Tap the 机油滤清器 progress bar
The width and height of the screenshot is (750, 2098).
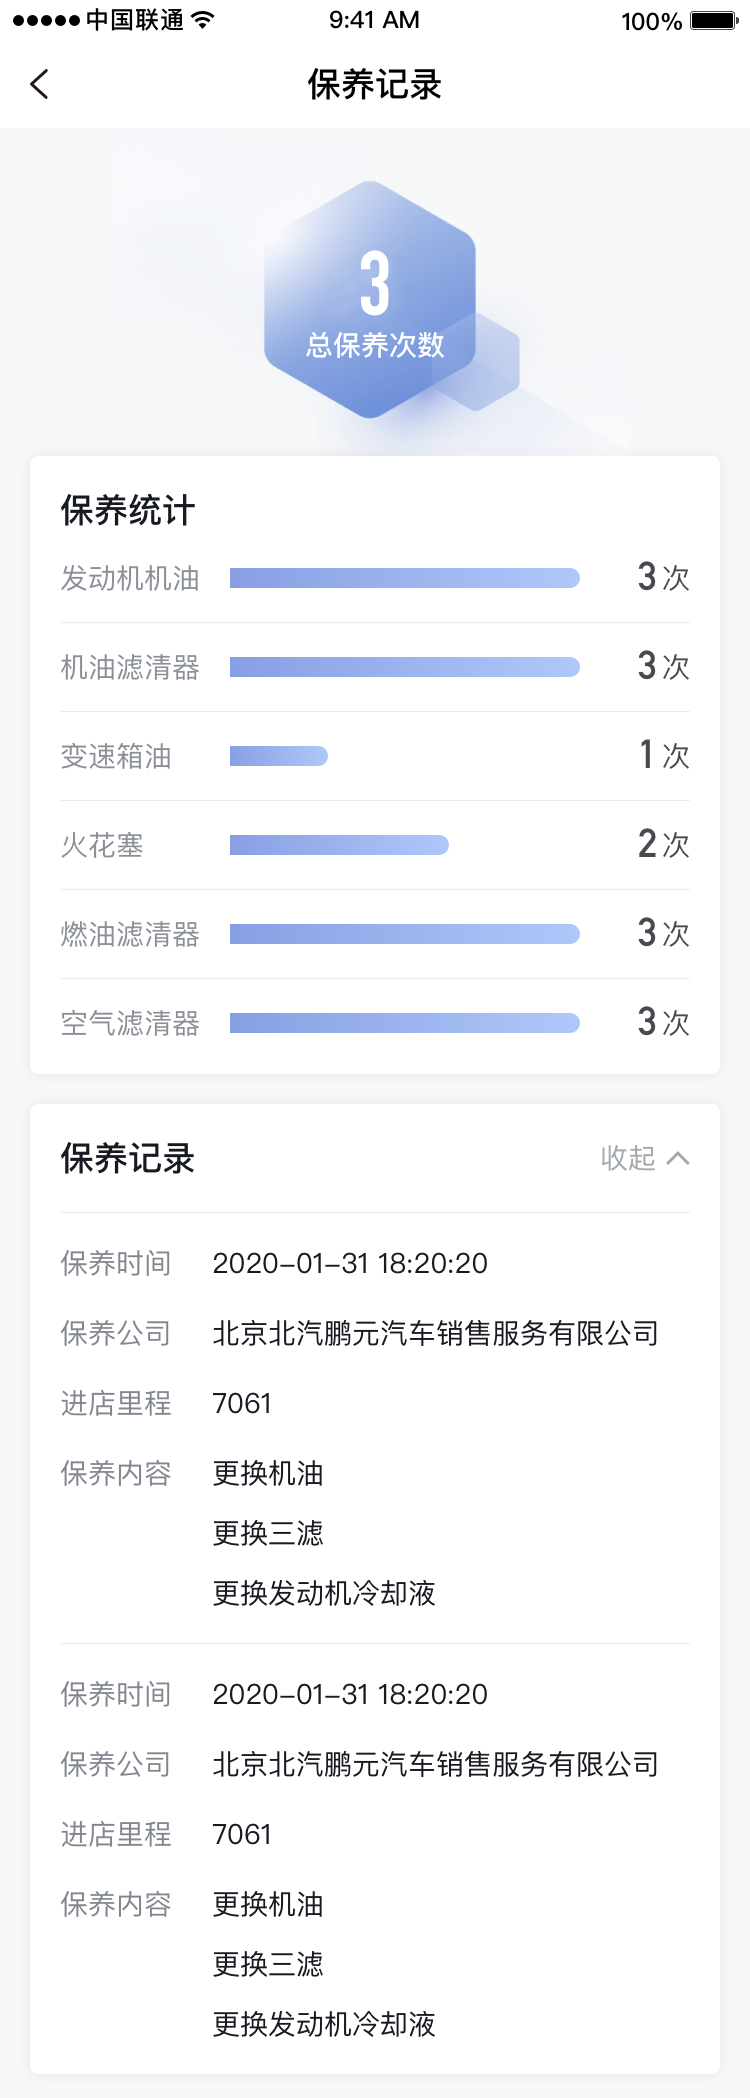[x=405, y=667]
